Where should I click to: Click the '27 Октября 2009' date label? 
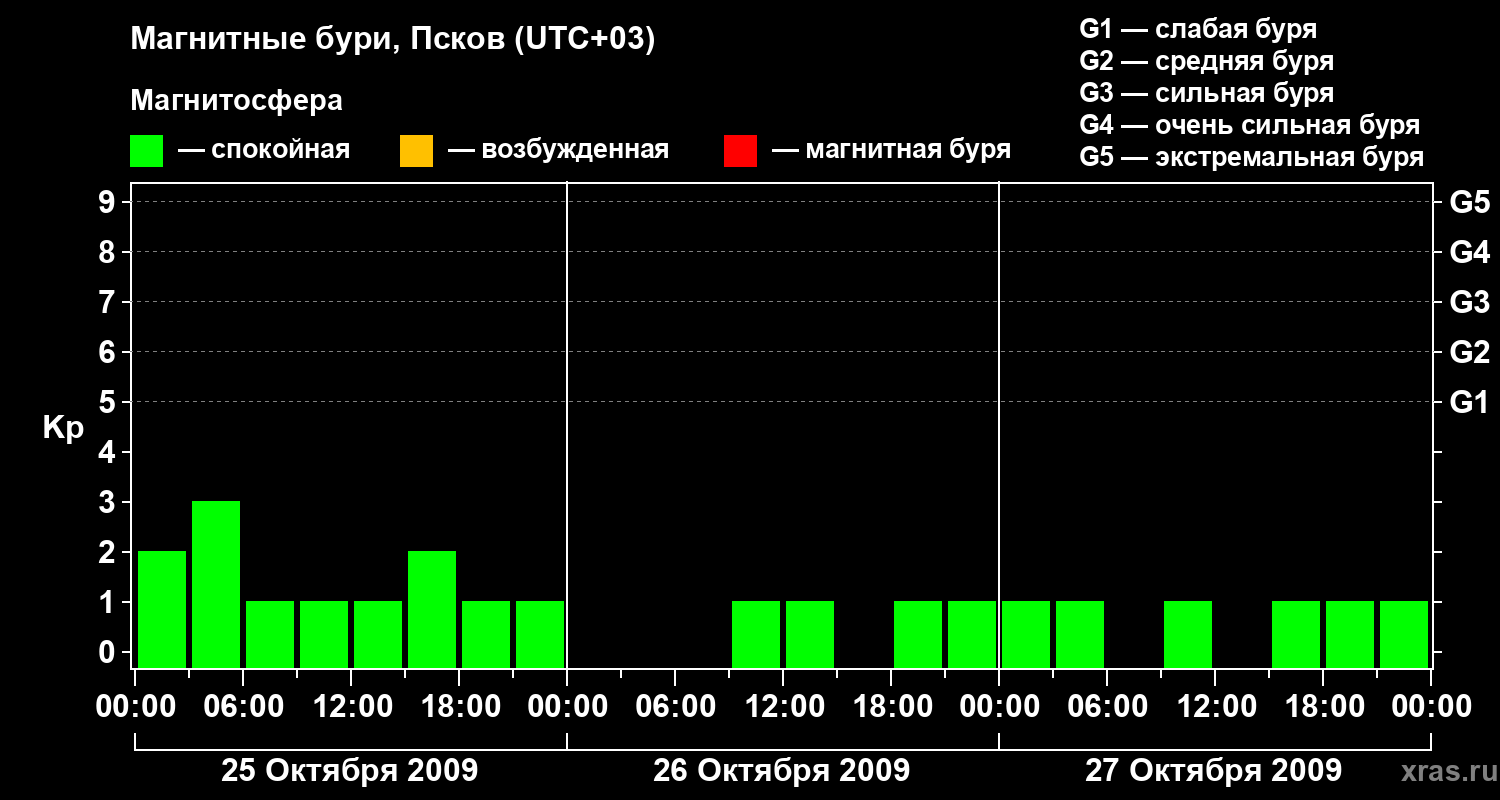click(1213, 770)
